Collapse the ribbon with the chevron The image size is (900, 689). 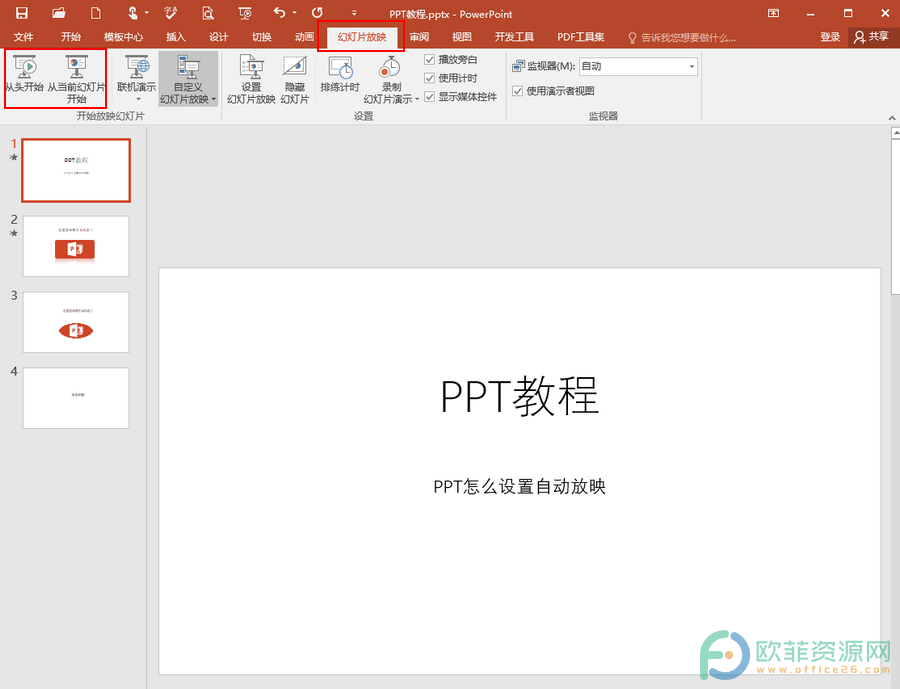point(892,118)
